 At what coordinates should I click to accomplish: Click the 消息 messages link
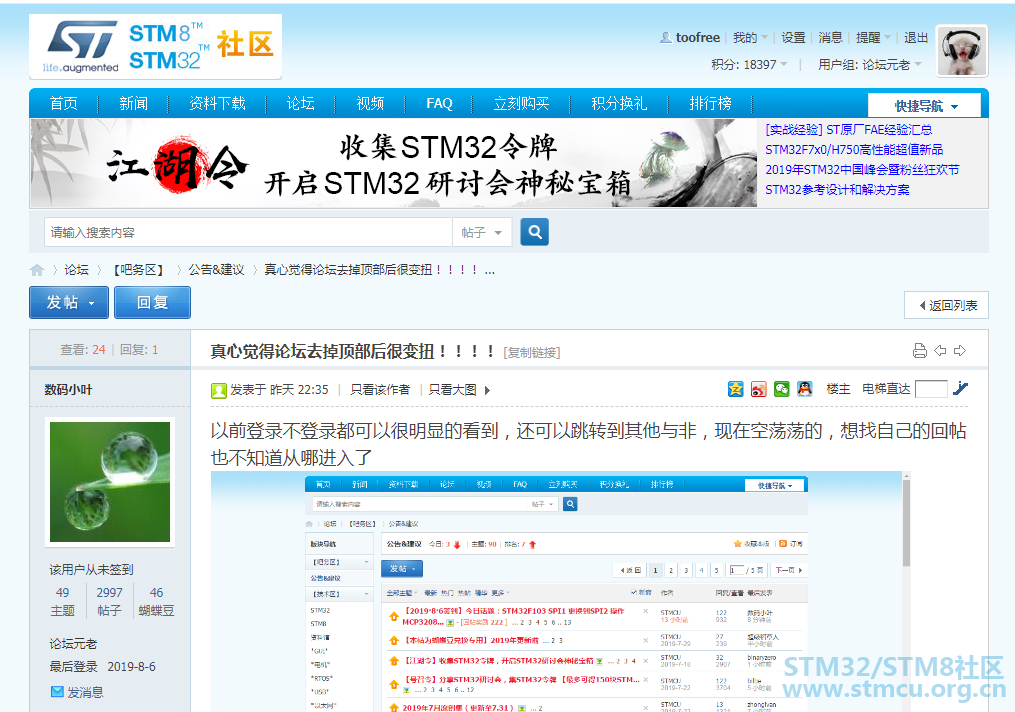pyautogui.click(x=830, y=38)
